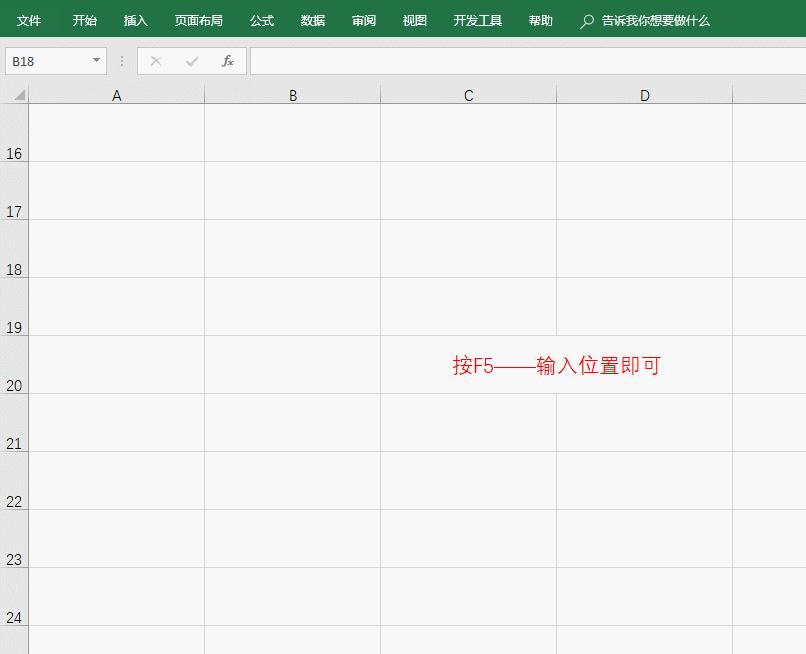Switch to the 页面布局 ribbon tab

click(x=199, y=19)
